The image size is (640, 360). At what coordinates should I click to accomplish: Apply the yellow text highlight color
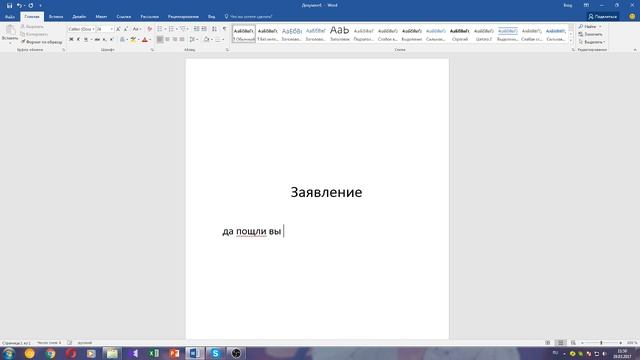coord(133,40)
